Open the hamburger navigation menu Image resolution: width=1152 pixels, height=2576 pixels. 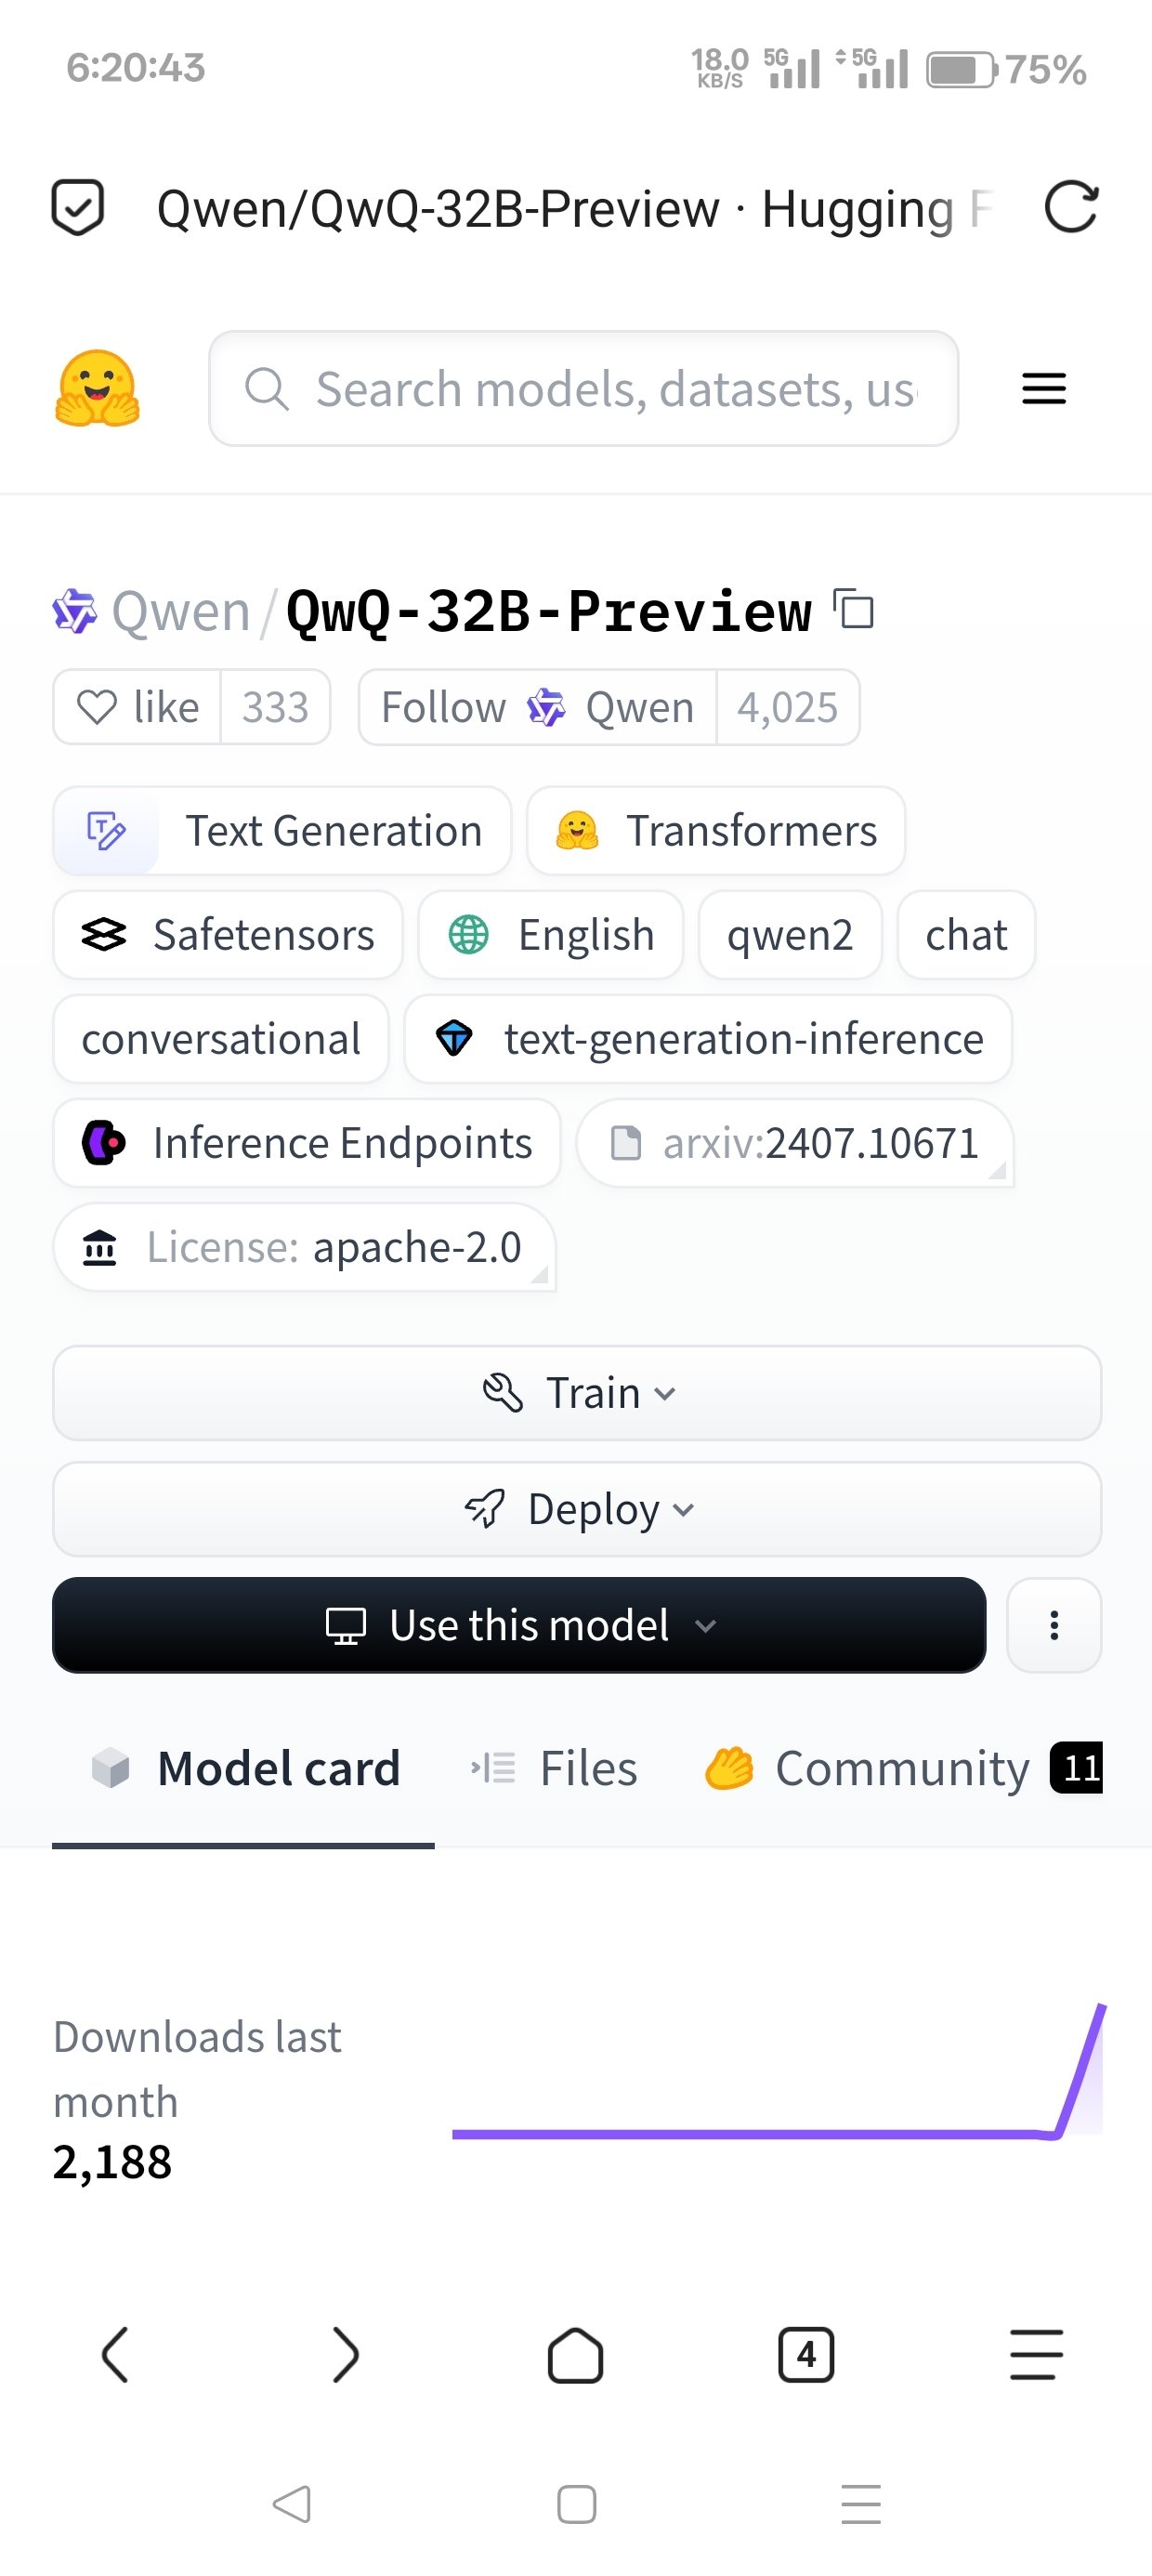(1043, 388)
